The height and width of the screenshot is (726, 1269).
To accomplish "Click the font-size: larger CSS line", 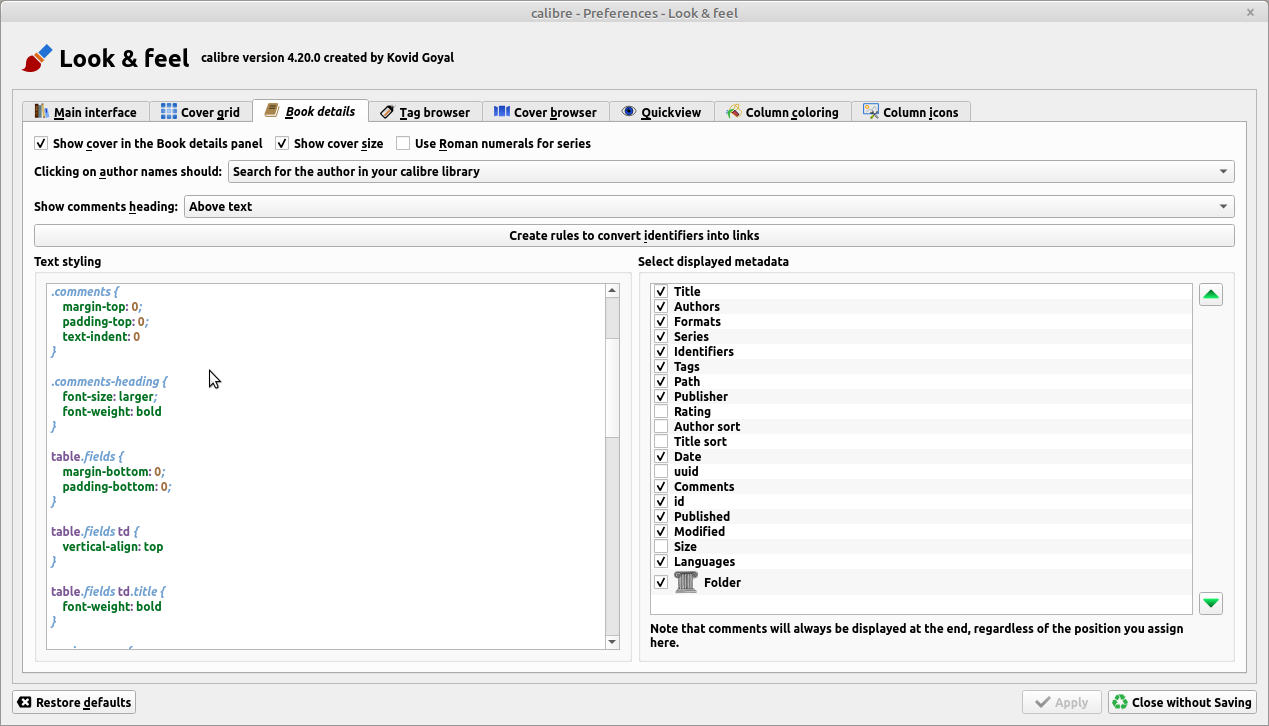I will pyautogui.click(x=110, y=397).
